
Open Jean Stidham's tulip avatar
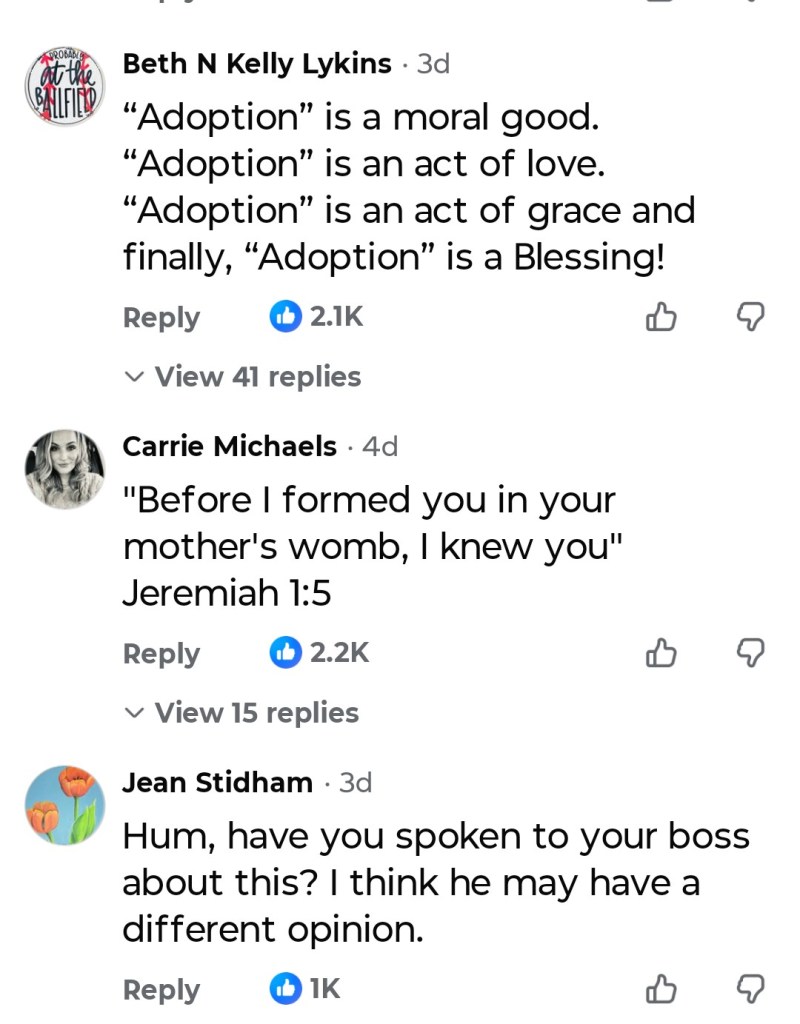tap(64, 805)
